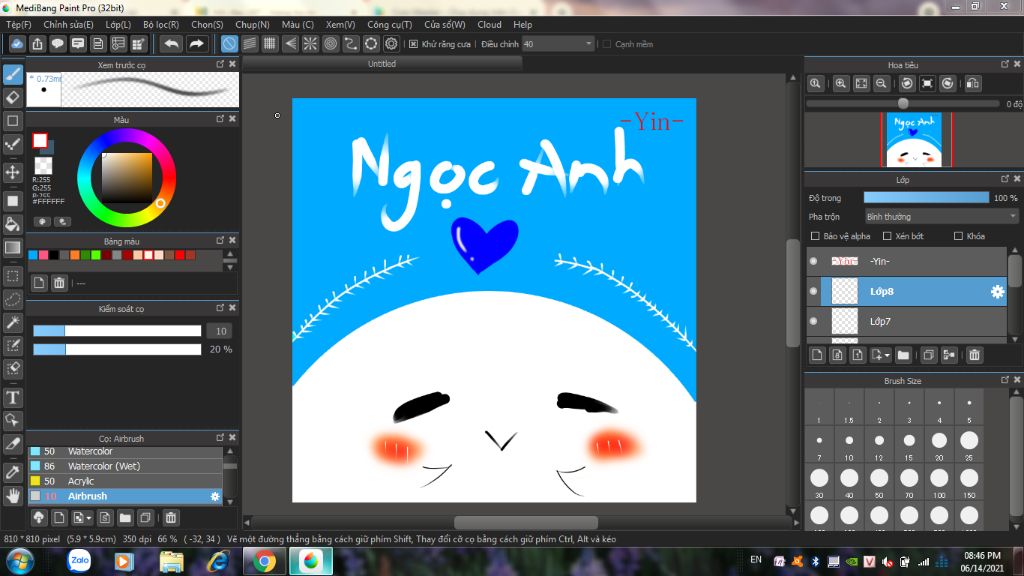The width and height of the screenshot is (1024, 576).
Task: Click the Untitled canvas tab
Action: pyautogui.click(x=382, y=64)
